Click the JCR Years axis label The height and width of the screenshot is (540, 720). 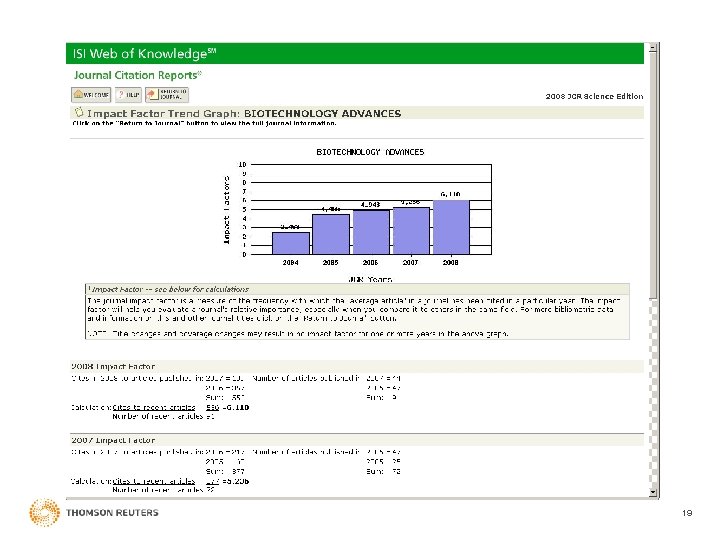[x=370, y=279]
